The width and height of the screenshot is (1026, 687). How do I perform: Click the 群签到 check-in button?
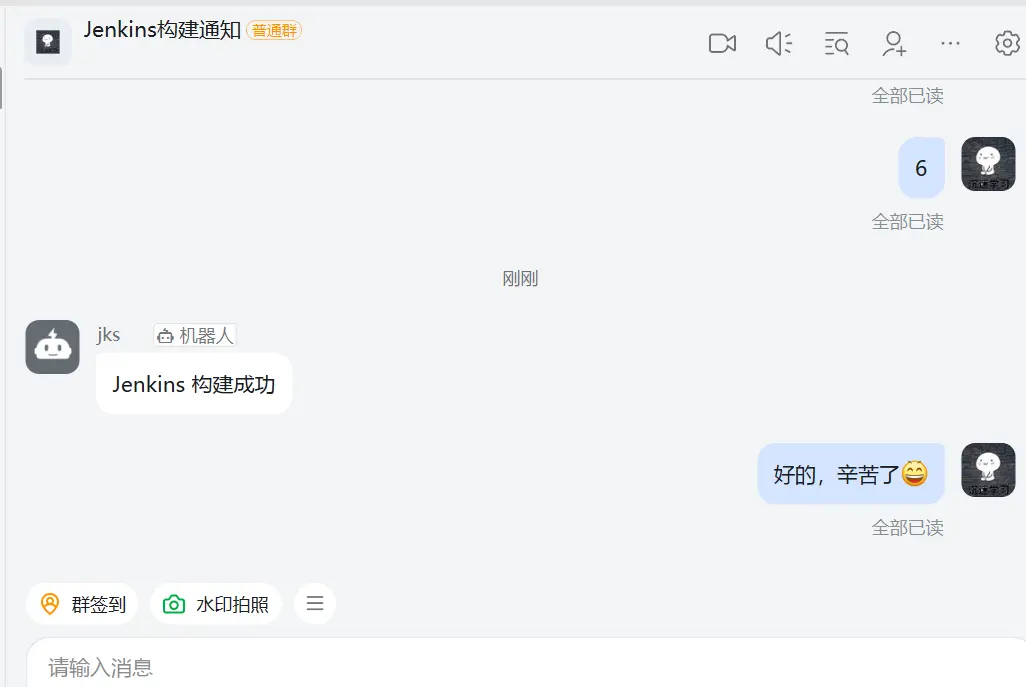pos(82,604)
